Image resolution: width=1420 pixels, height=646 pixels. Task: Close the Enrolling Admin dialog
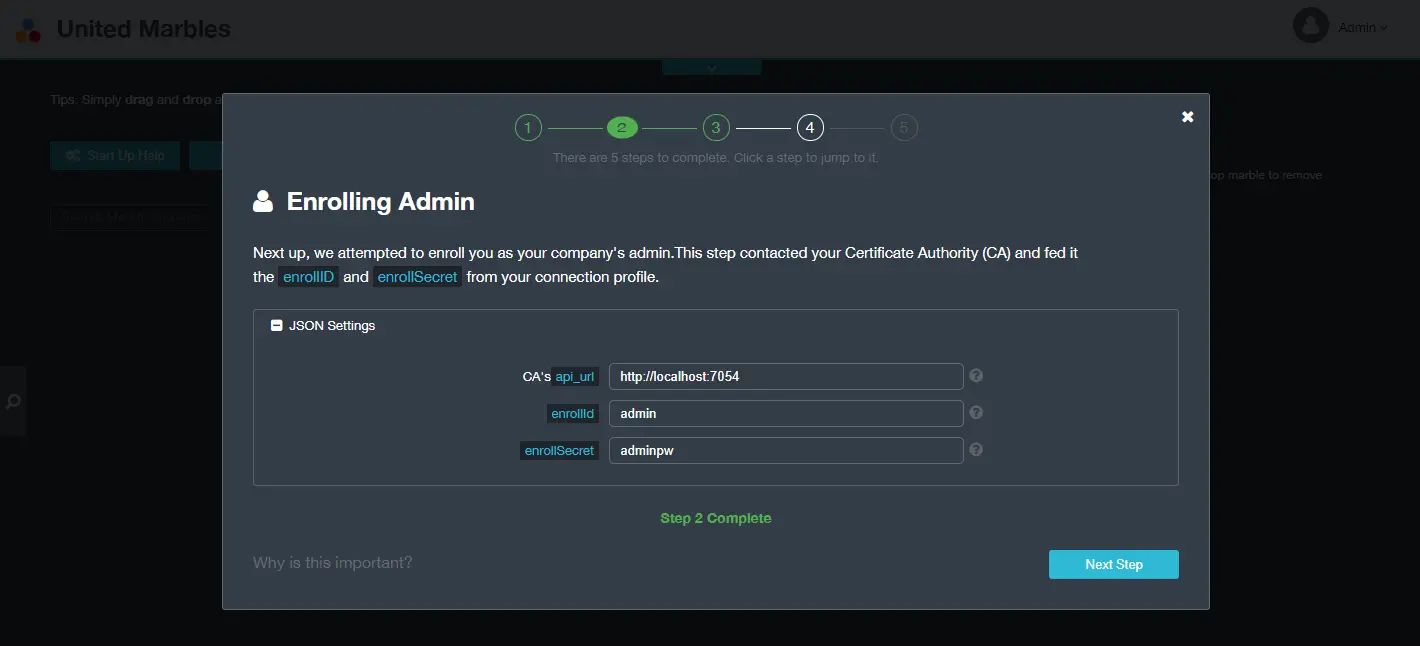pyautogui.click(x=1188, y=117)
